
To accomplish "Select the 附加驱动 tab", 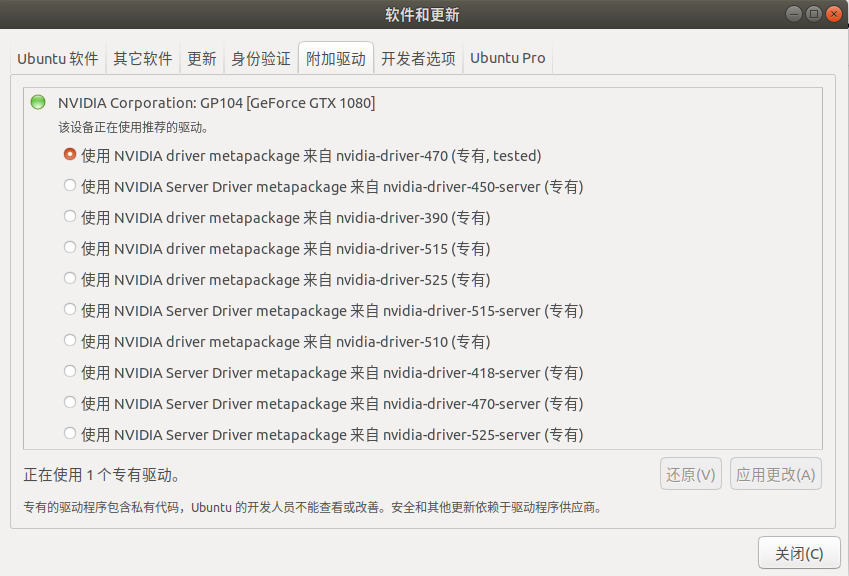I will [x=336, y=58].
